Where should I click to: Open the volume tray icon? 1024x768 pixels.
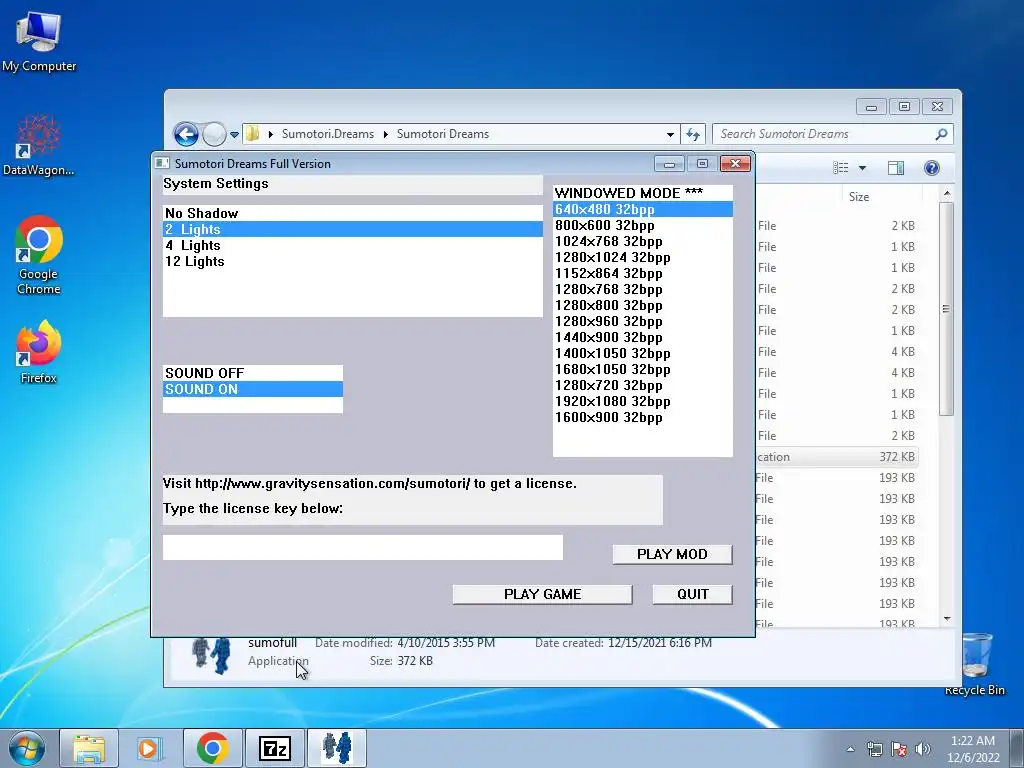pos(923,749)
